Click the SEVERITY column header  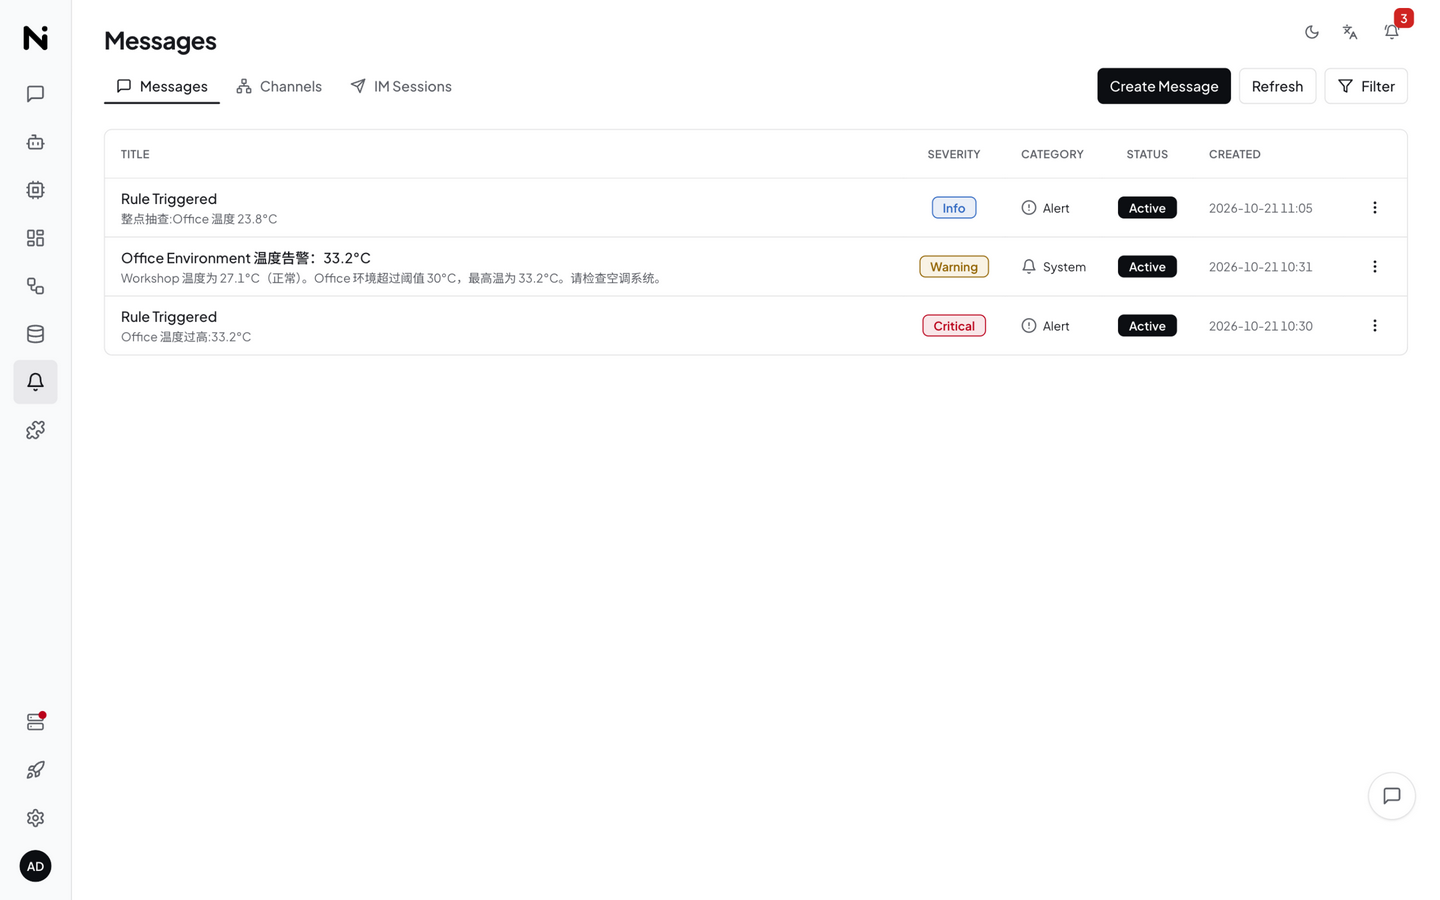[954, 154]
